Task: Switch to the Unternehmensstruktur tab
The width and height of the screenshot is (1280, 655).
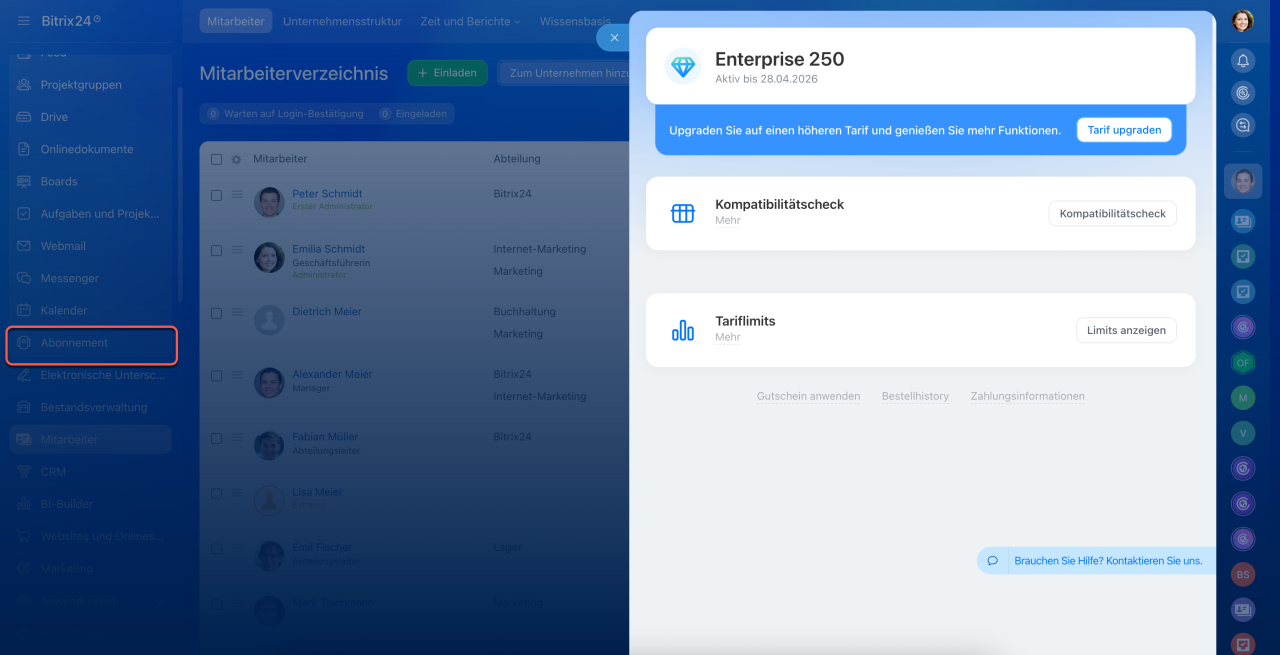Action: tap(342, 21)
